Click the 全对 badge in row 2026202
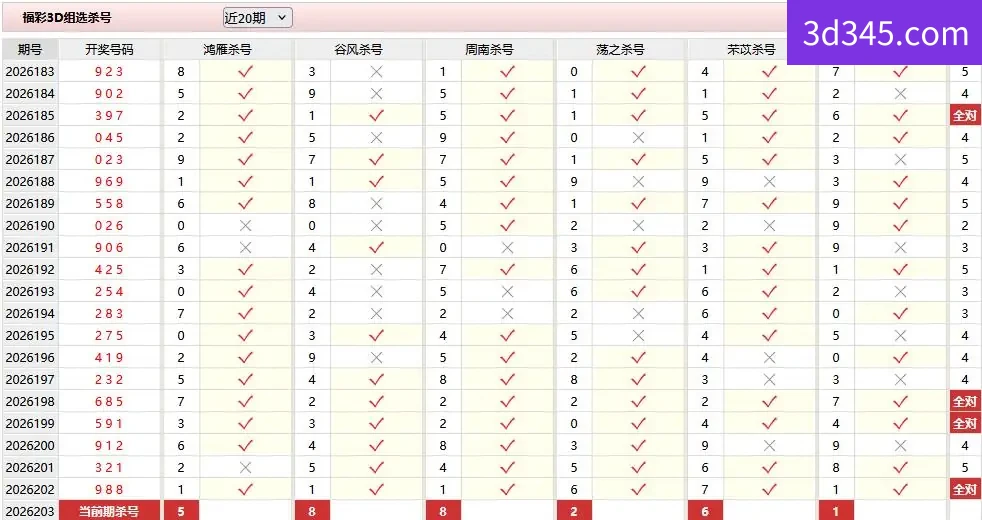 point(964,489)
